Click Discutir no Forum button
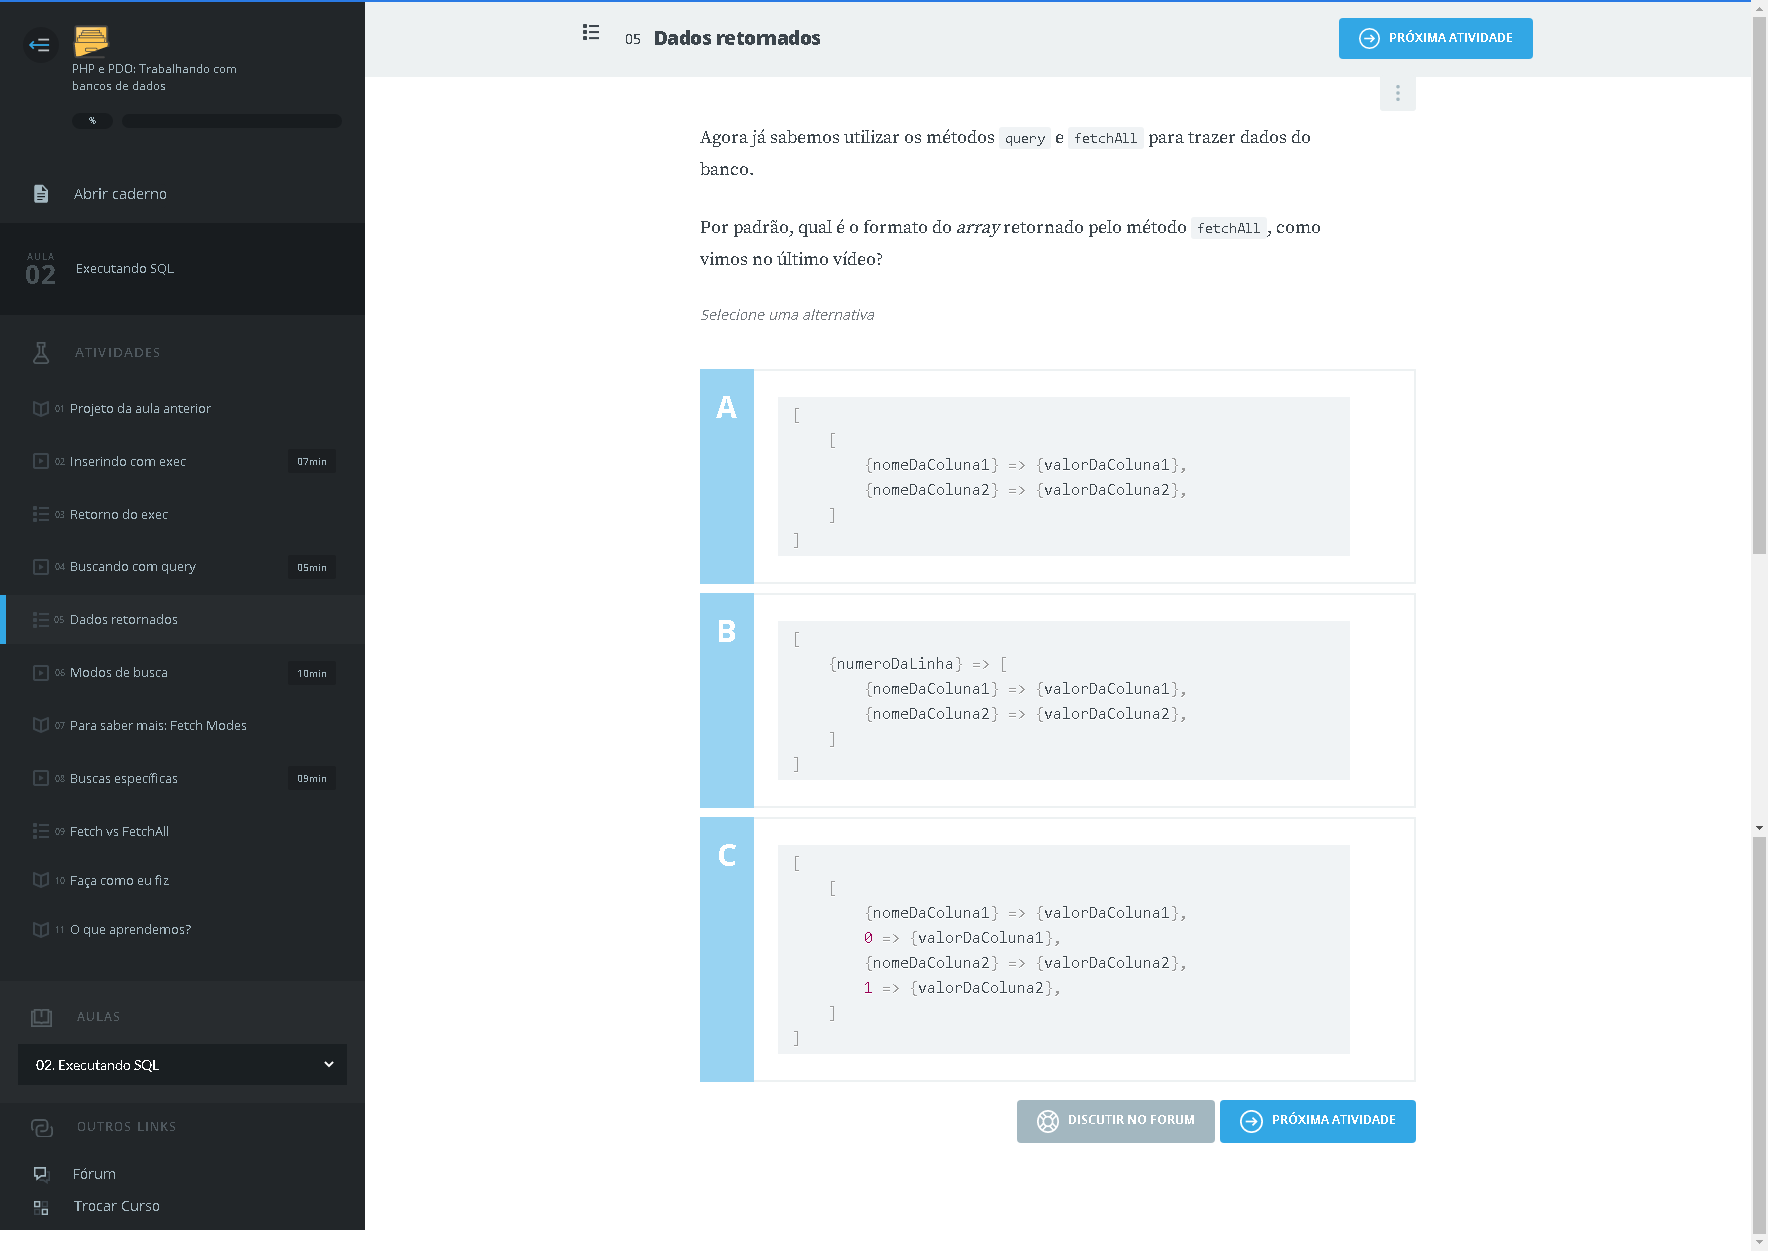The width and height of the screenshot is (1768, 1251). tap(1115, 1121)
